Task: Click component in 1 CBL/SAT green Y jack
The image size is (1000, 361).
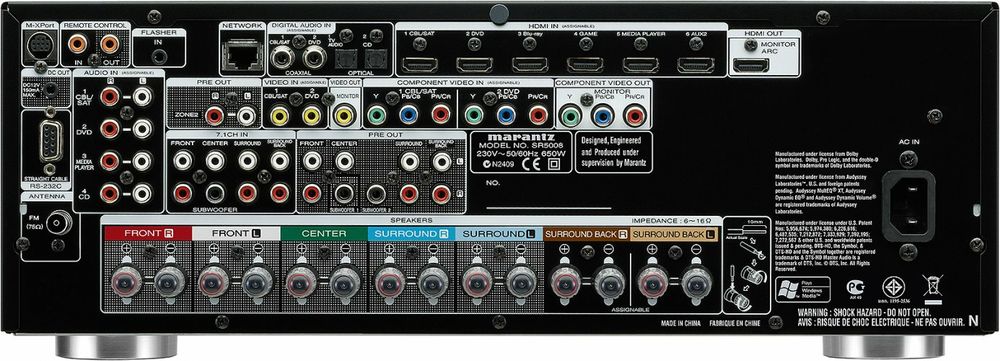Action: point(377,115)
